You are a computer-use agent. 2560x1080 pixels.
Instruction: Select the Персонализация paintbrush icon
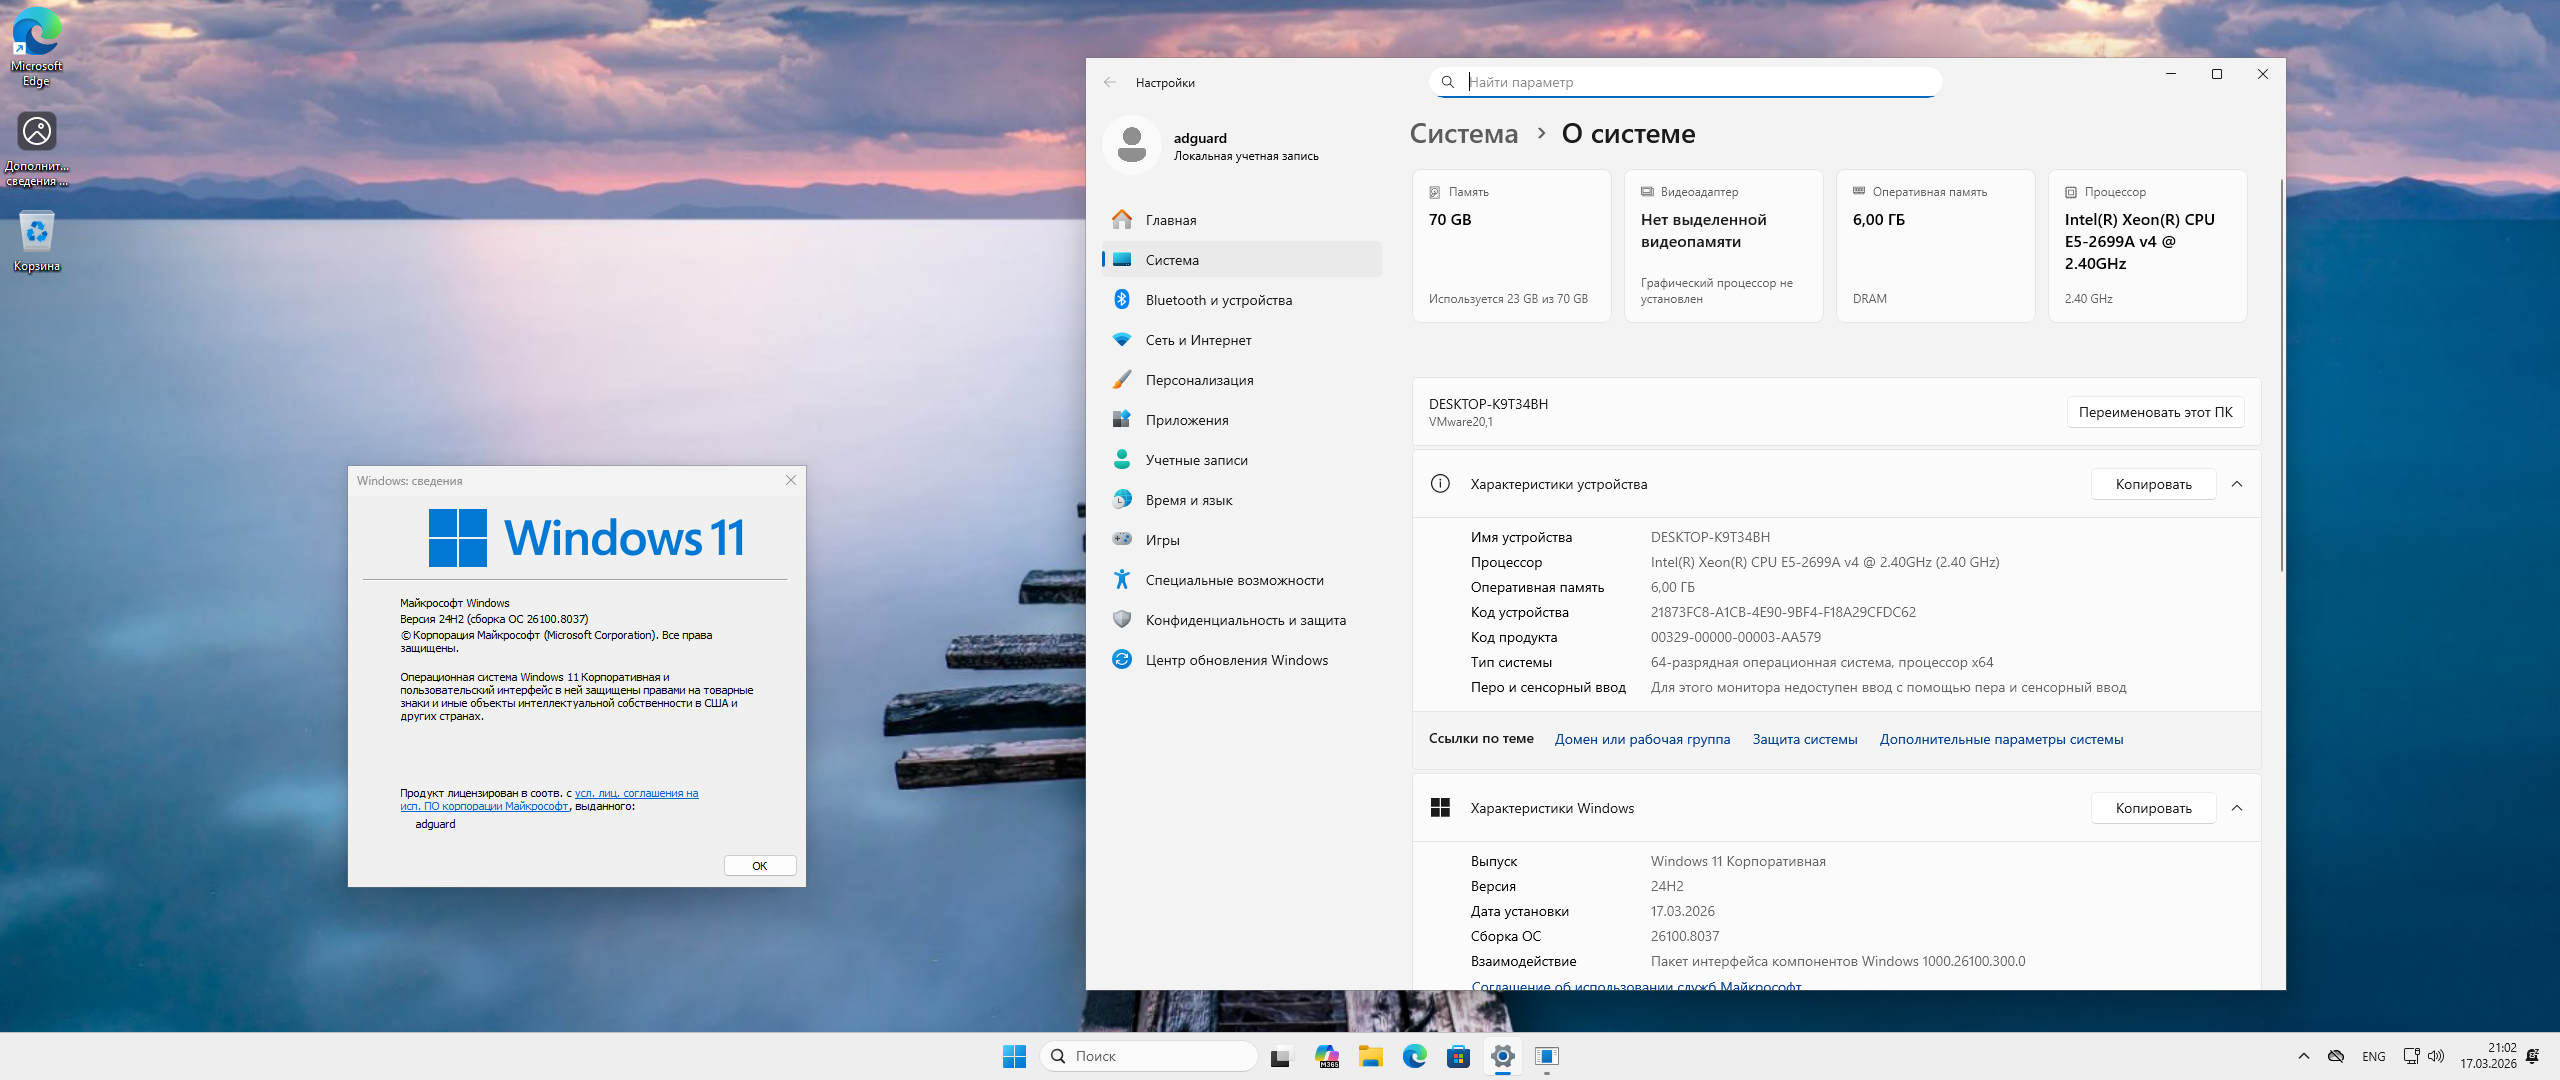tap(1122, 380)
